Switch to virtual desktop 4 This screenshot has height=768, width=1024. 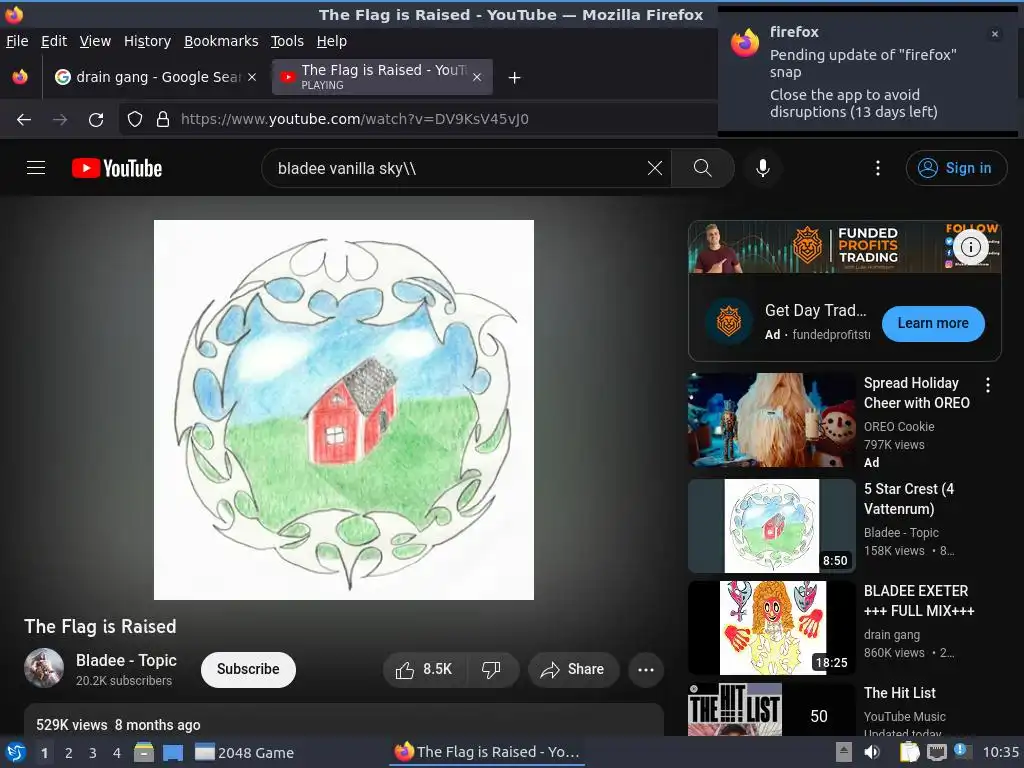coord(117,753)
